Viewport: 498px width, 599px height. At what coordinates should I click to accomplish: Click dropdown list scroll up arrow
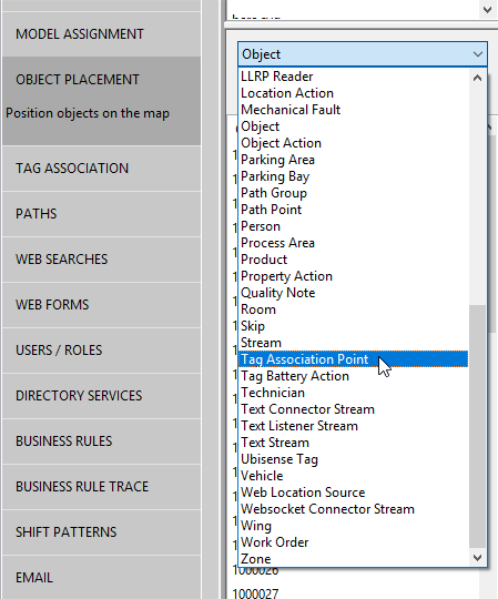(477, 78)
